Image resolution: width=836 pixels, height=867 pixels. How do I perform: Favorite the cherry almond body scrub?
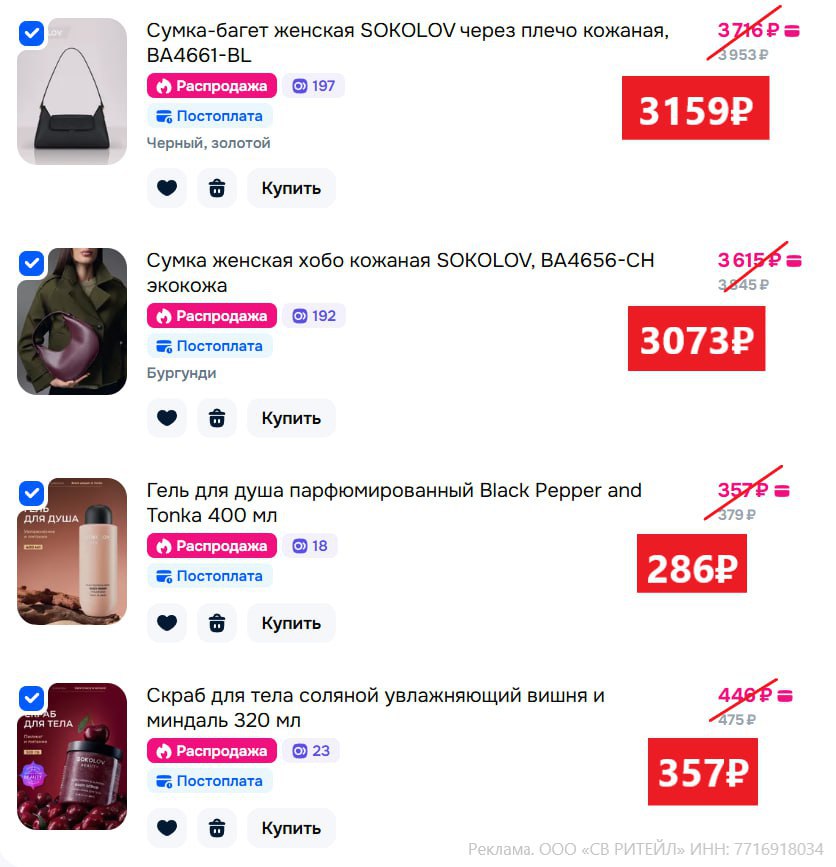pyautogui.click(x=167, y=828)
